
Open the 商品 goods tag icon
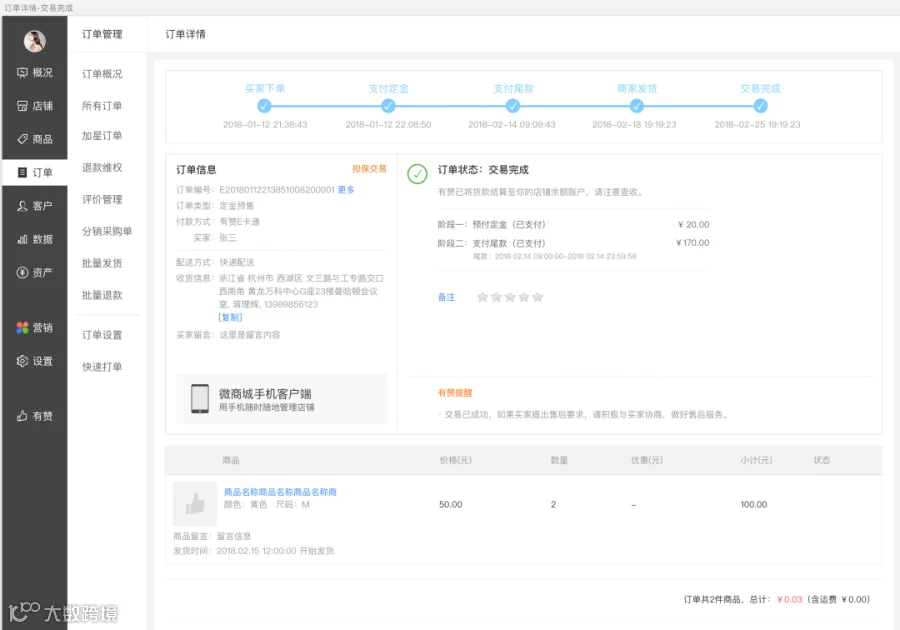point(22,139)
